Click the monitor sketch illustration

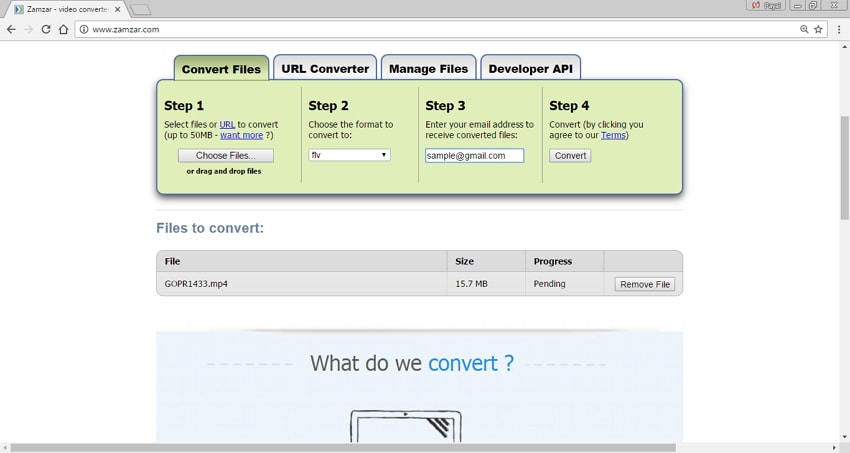[406, 426]
